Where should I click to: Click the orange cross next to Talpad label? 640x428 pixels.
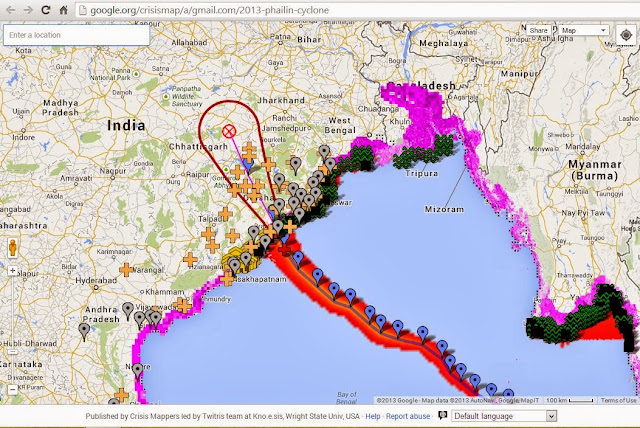(225, 213)
